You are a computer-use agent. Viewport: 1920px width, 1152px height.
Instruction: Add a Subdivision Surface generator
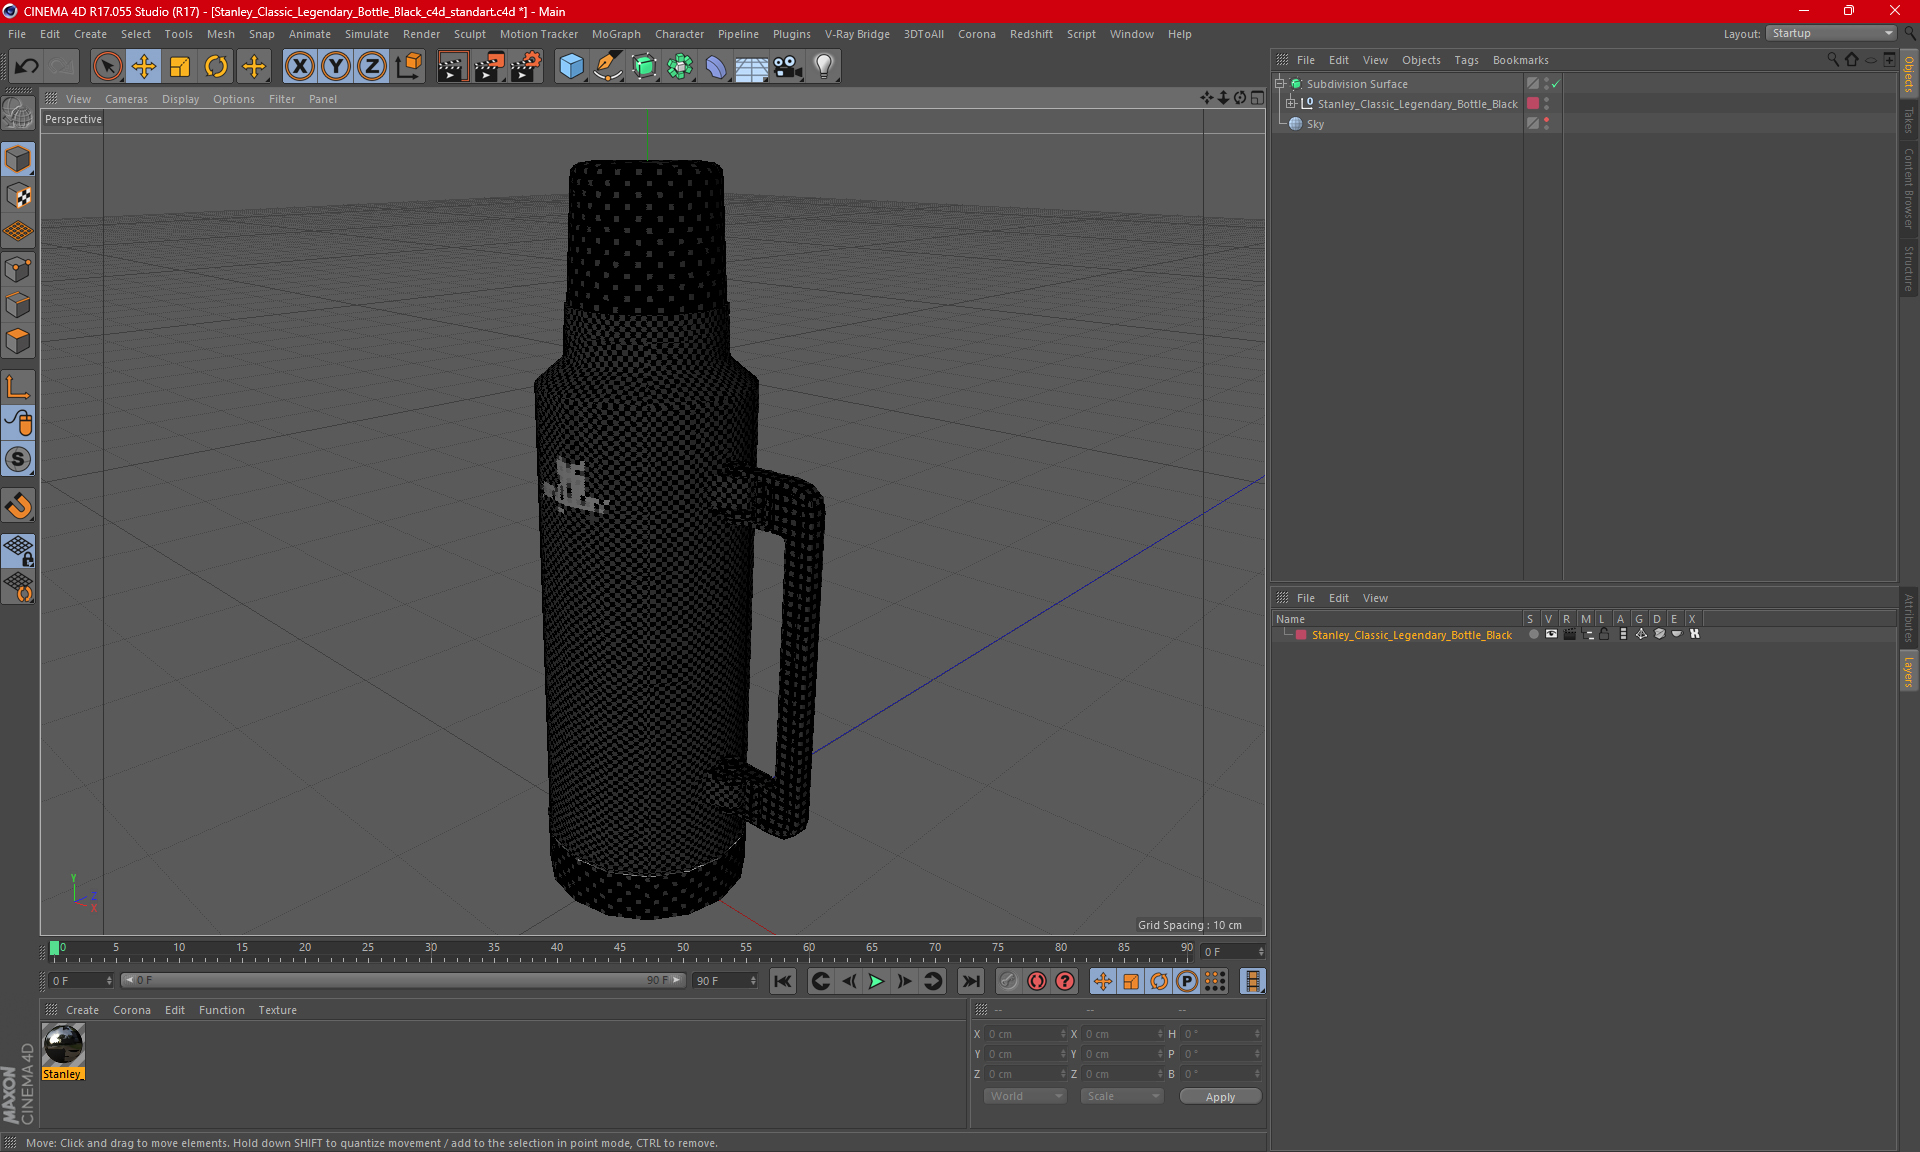(x=644, y=67)
